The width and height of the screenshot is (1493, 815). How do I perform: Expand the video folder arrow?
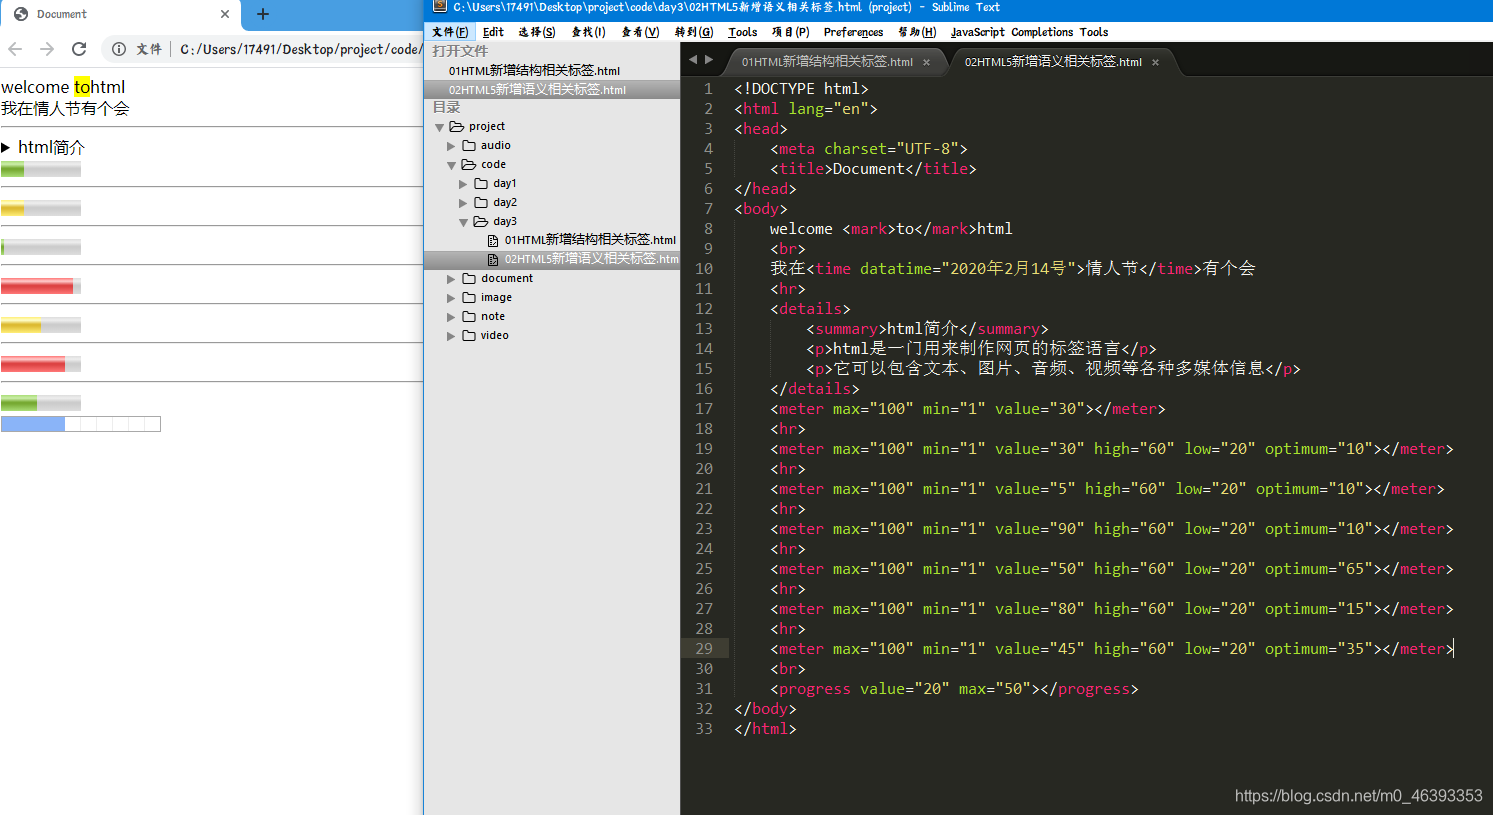pyautogui.click(x=451, y=336)
